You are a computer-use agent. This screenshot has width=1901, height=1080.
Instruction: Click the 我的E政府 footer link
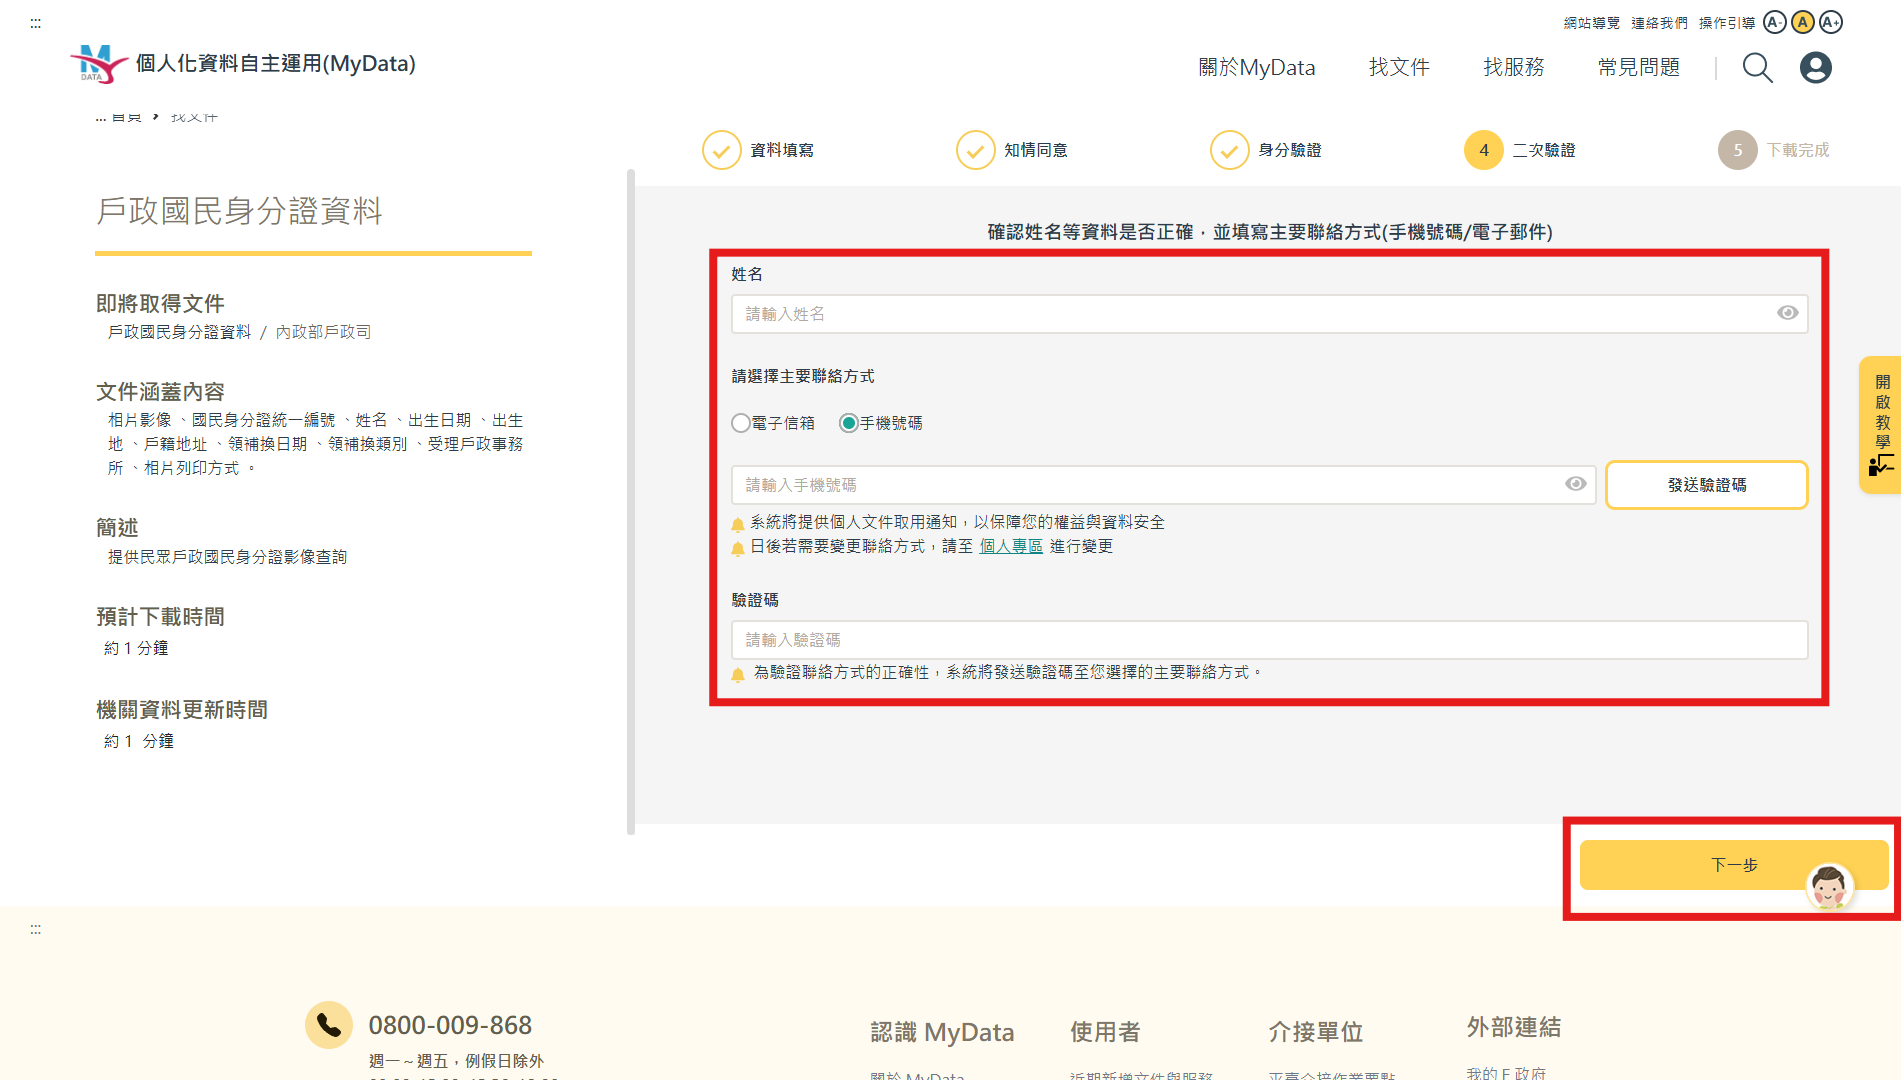(1506, 1072)
